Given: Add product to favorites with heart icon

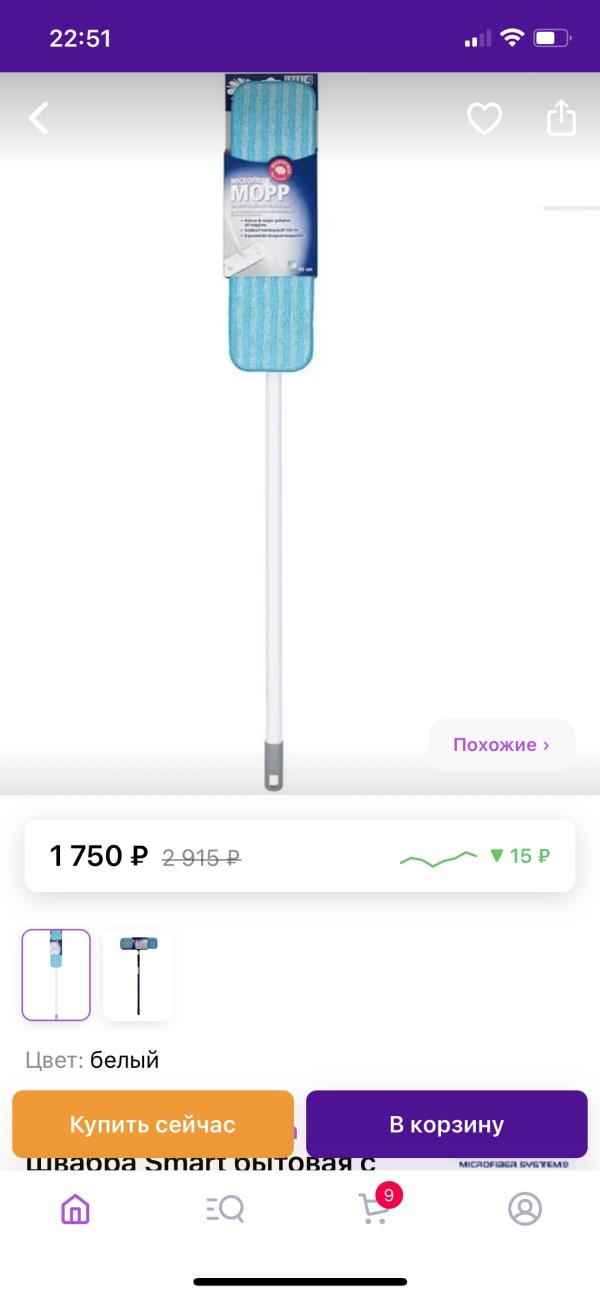Looking at the screenshot, I should (x=484, y=119).
